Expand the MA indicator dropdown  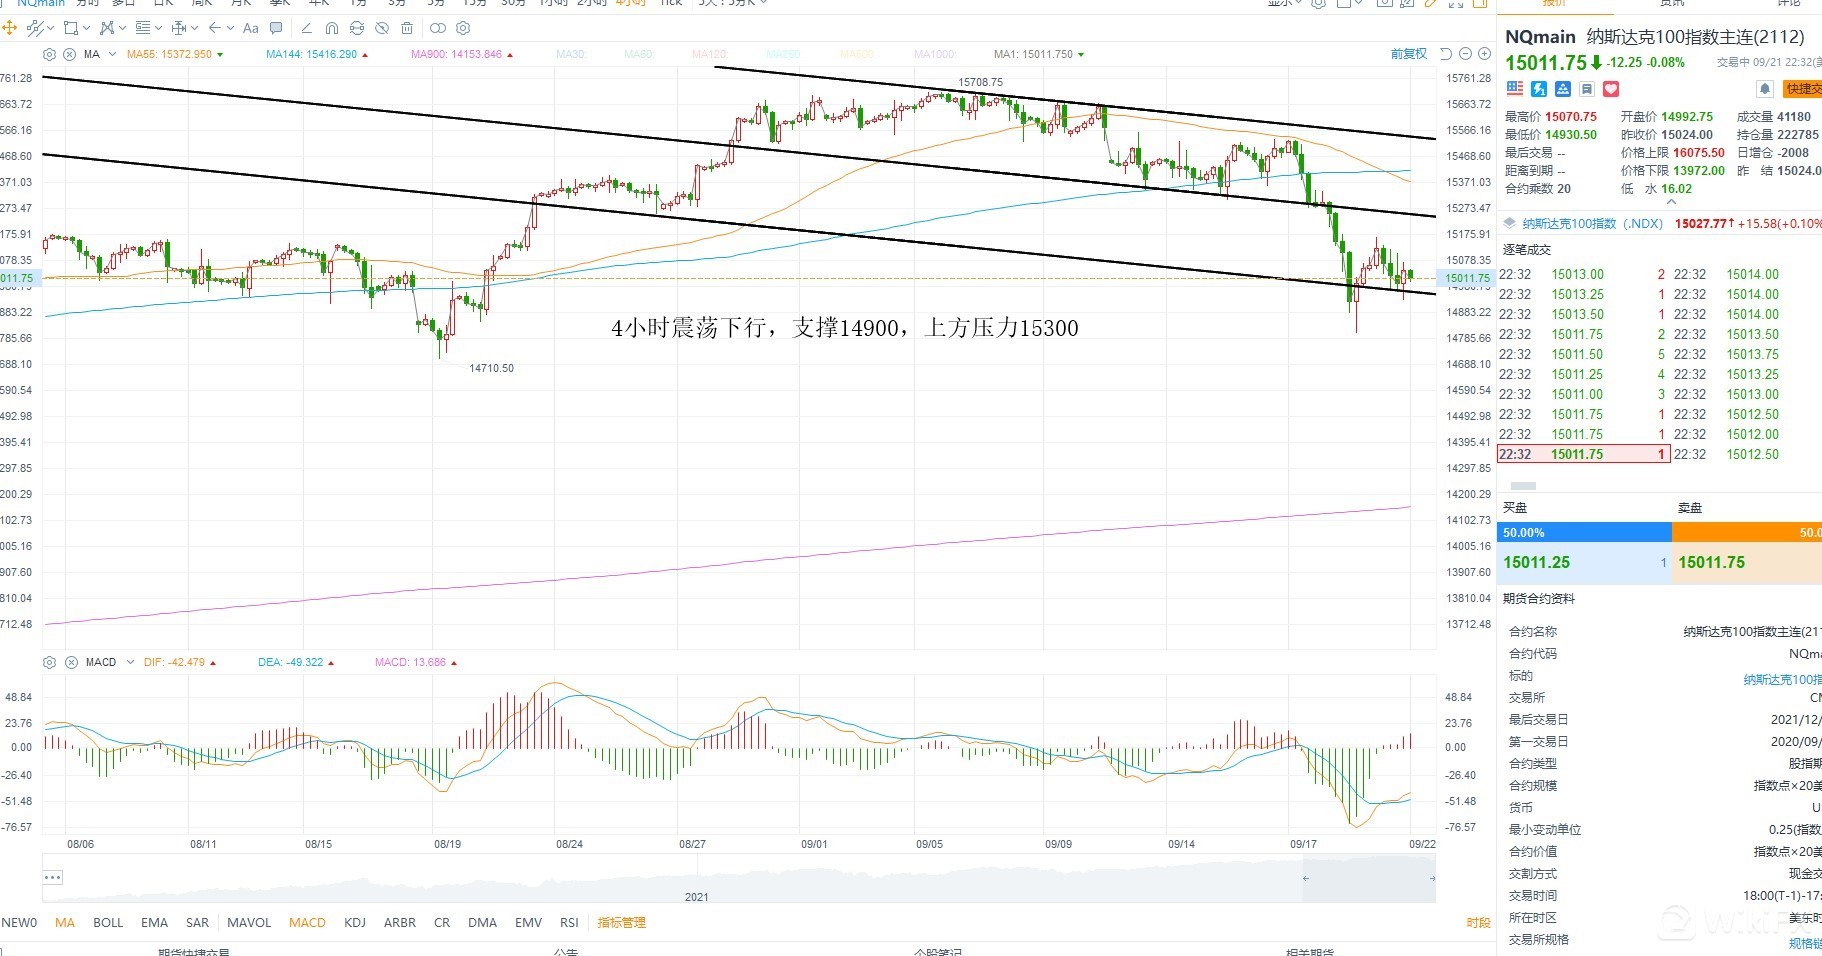[x=112, y=54]
